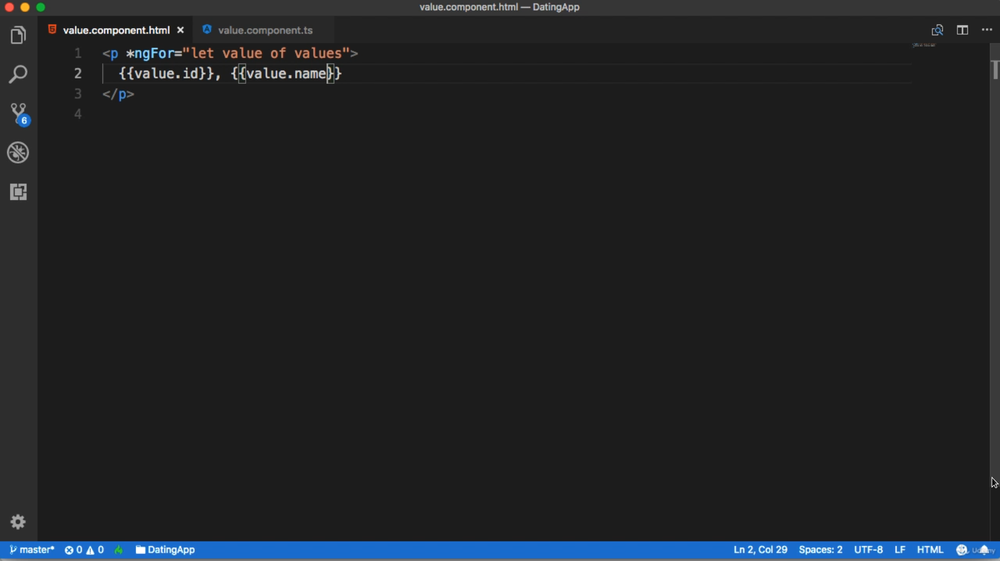Select the value.component.html tab
Screen dimensions: 1000x561
tap(116, 30)
